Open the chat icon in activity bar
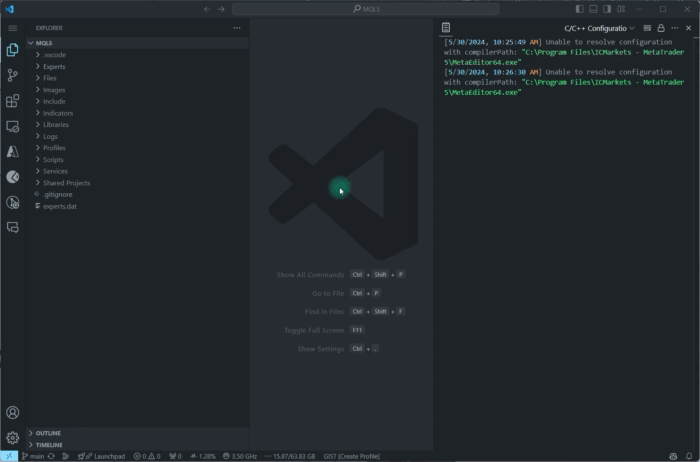This screenshot has width=700, height=462. click(12, 227)
